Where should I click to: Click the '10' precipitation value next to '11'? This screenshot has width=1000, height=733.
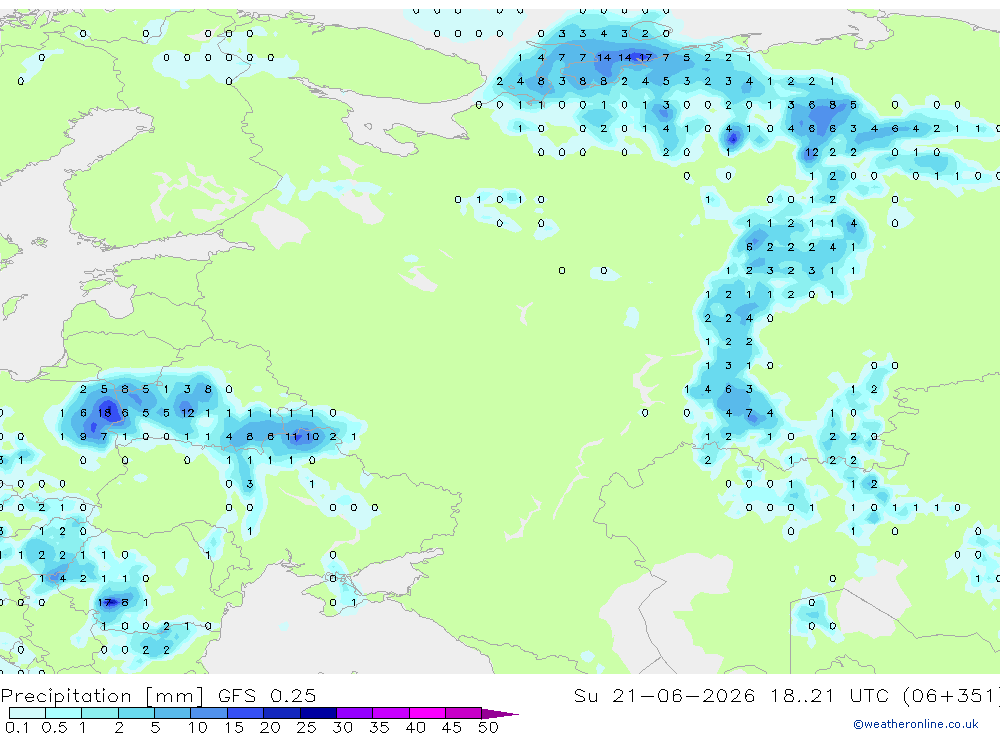tap(312, 436)
